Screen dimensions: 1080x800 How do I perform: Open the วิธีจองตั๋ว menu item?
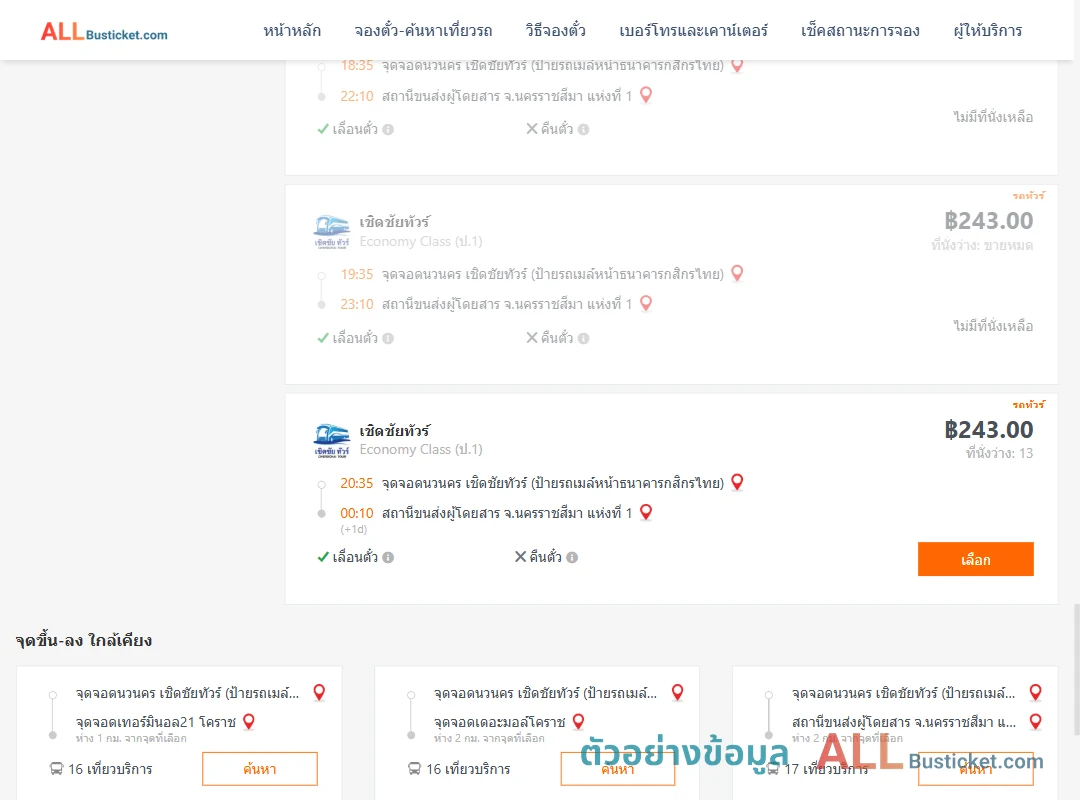tap(555, 30)
